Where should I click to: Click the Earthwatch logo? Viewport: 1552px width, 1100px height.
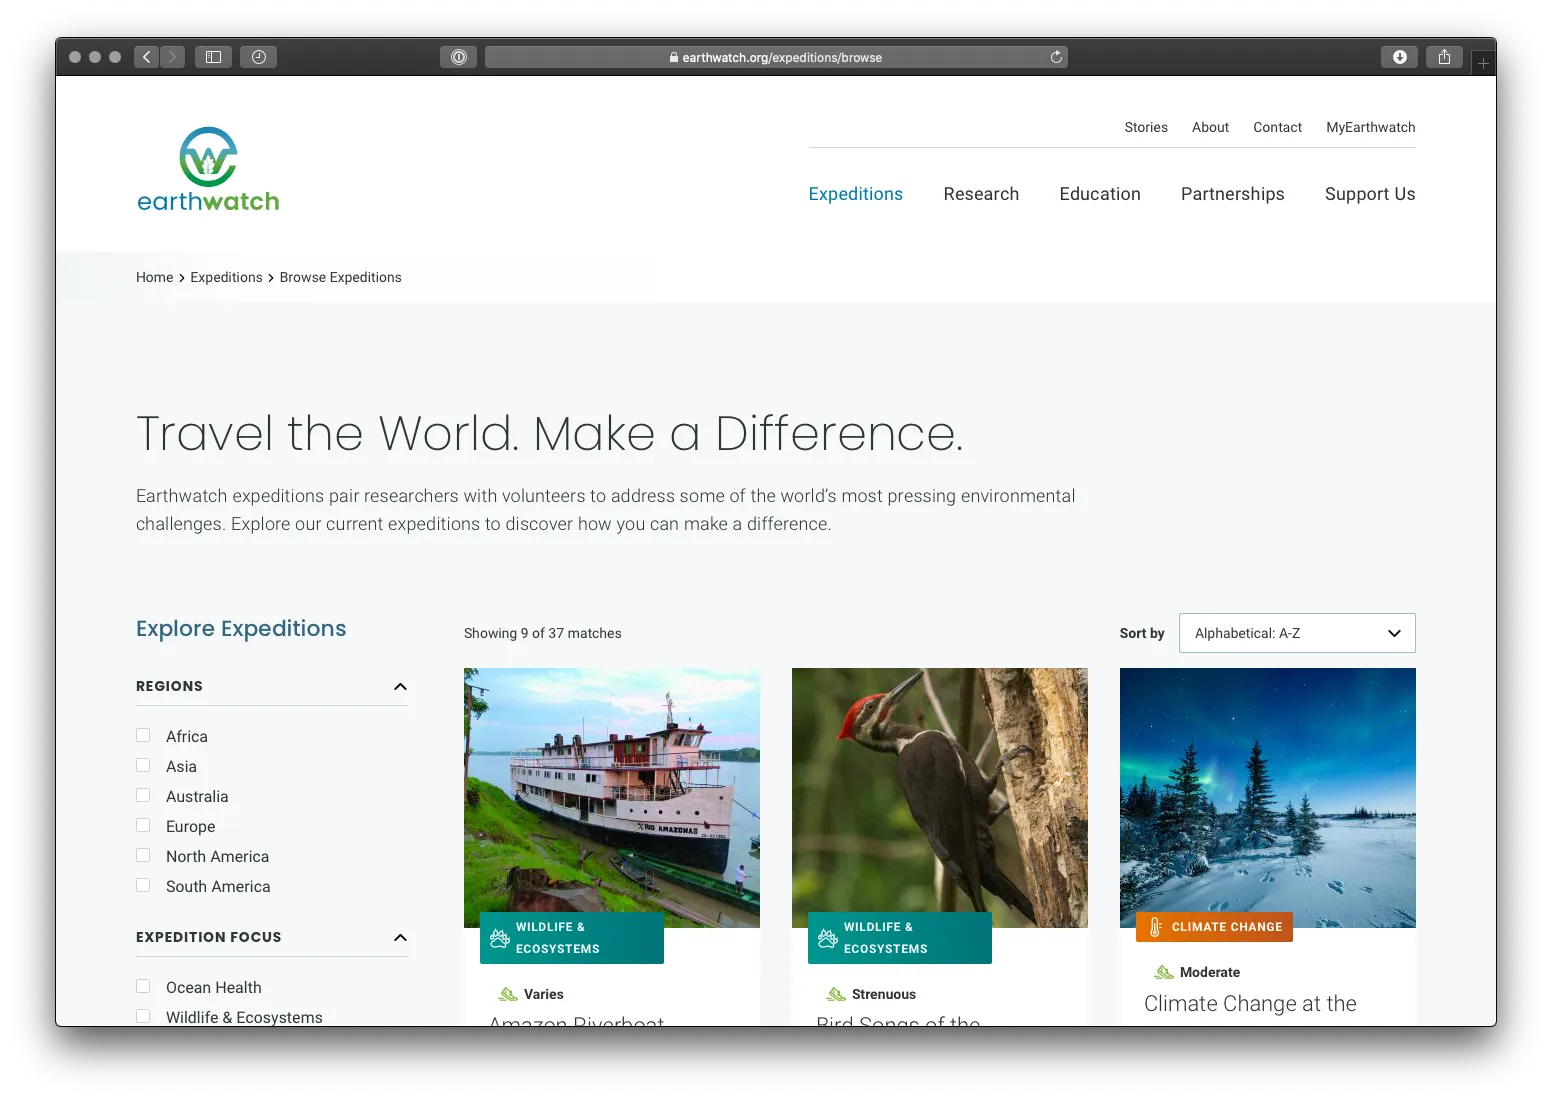click(x=208, y=170)
